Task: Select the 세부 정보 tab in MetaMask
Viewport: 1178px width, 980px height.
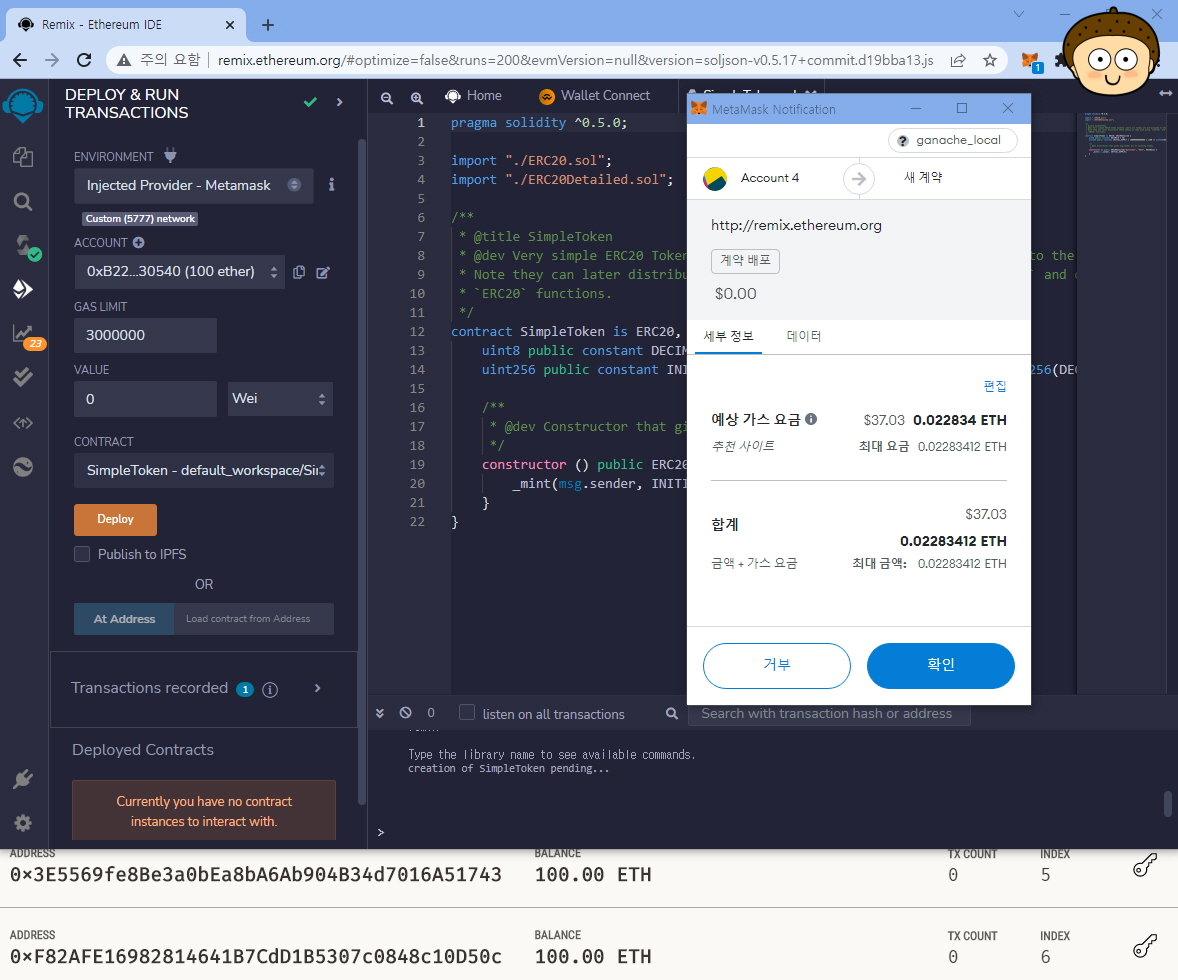Action: pos(728,337)
